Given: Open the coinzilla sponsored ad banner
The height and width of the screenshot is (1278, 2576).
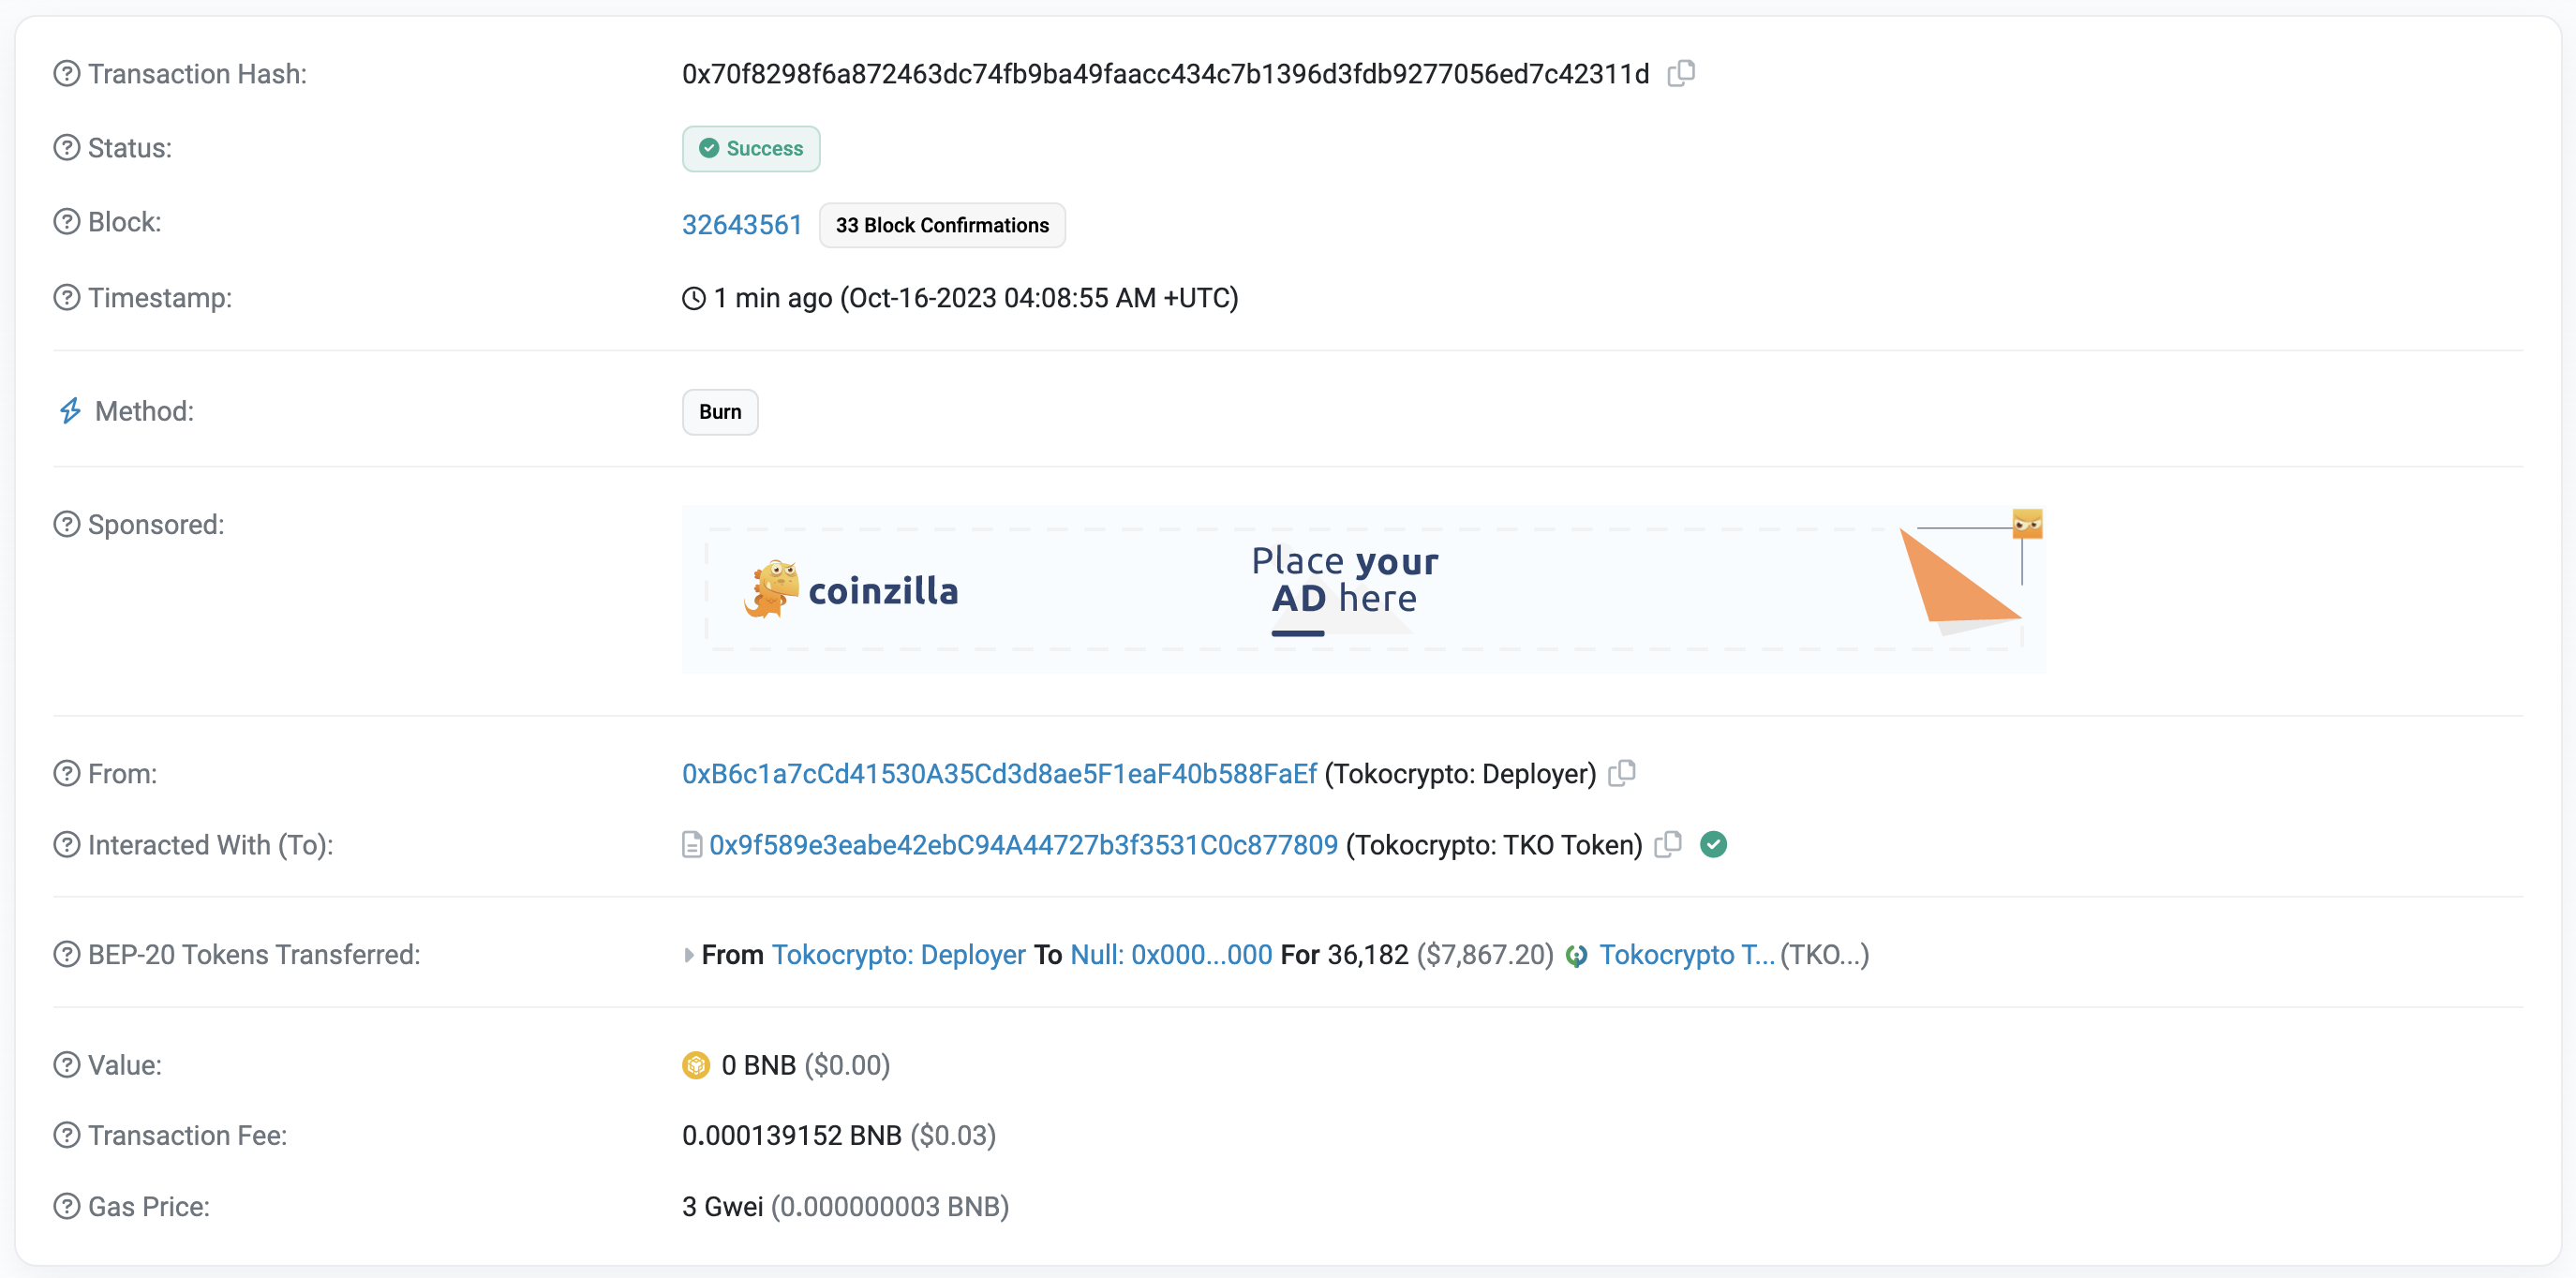Looking at the screenshot, I should click(x=1364, y=588).
